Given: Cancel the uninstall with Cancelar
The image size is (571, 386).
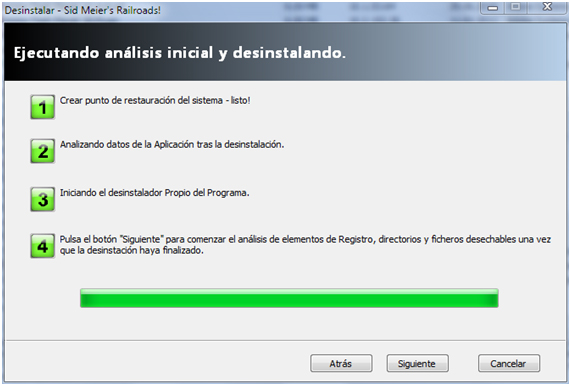Looking at the screenshot, I should pyautogui.click(x=509, y=363).
